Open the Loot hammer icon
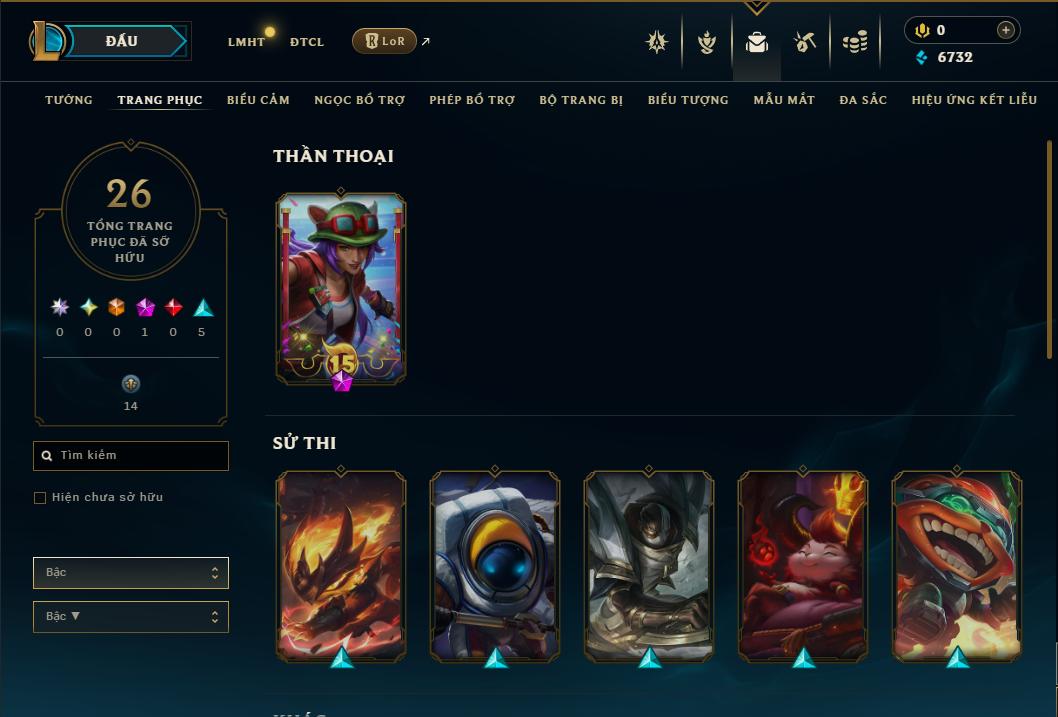Image resolution: width=1058 pixels, height=717 pixels. click(804, 42)
